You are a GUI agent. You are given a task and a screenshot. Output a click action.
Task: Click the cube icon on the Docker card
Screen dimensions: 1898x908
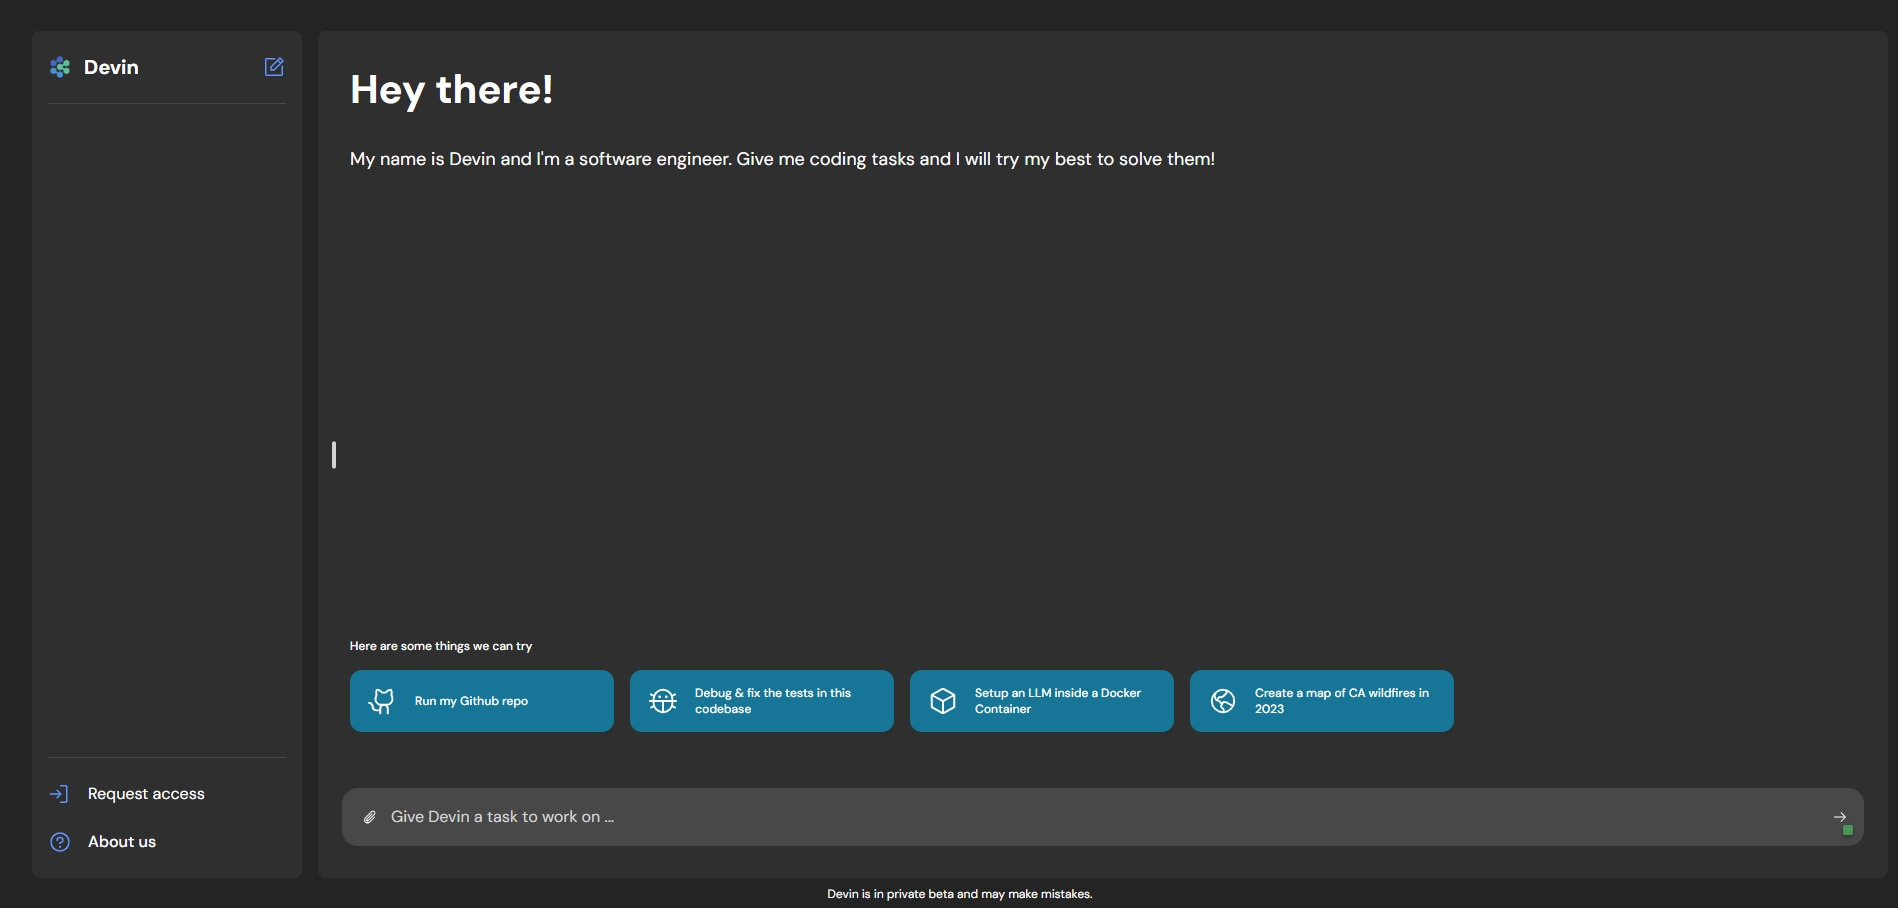point(943,701)
